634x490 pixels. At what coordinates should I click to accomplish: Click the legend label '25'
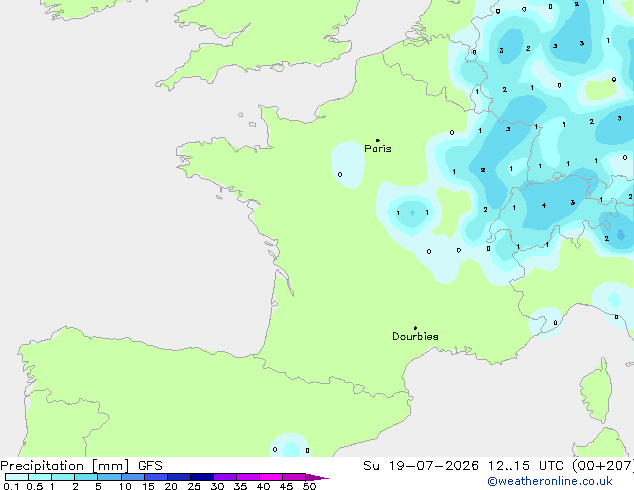coord(194,486)
